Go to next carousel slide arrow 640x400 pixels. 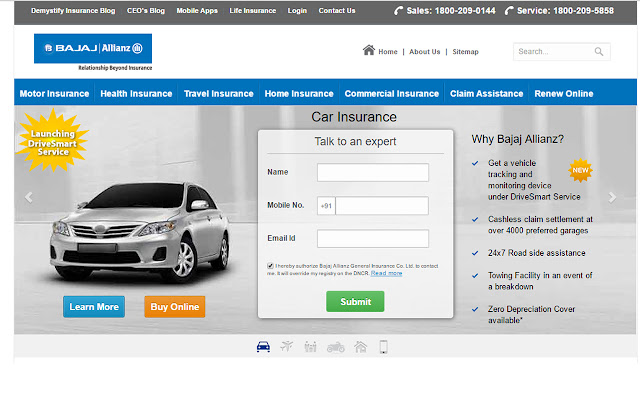click(612, 198)
